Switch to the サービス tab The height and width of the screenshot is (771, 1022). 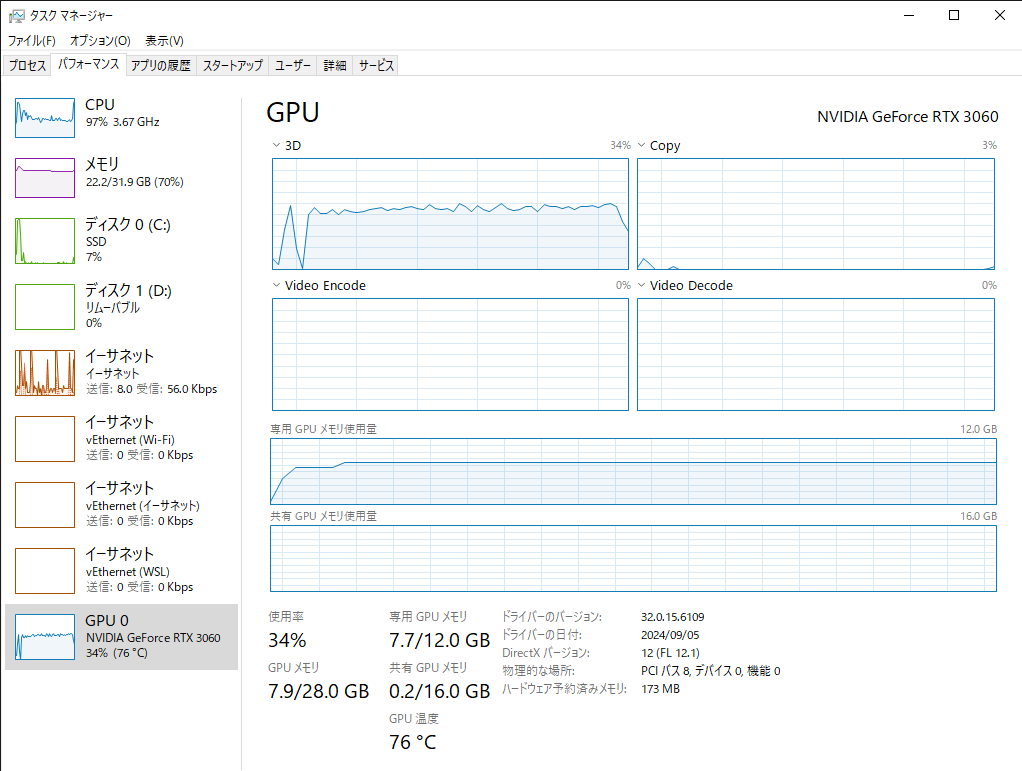376,65
